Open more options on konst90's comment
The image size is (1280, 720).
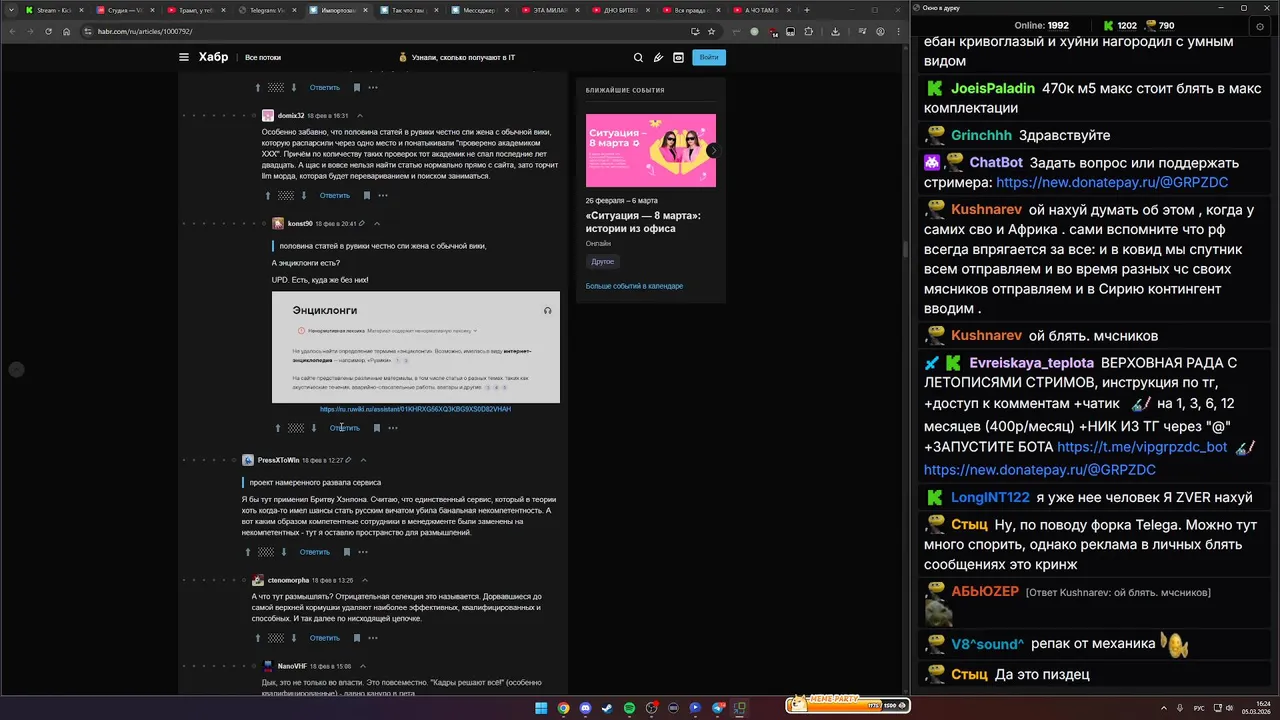(x=393, y=428)
